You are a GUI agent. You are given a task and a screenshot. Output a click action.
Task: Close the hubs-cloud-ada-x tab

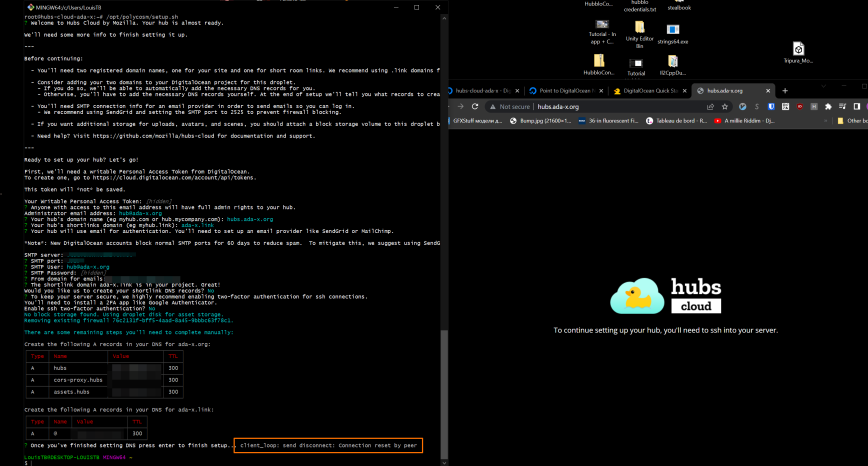point(517,91)
